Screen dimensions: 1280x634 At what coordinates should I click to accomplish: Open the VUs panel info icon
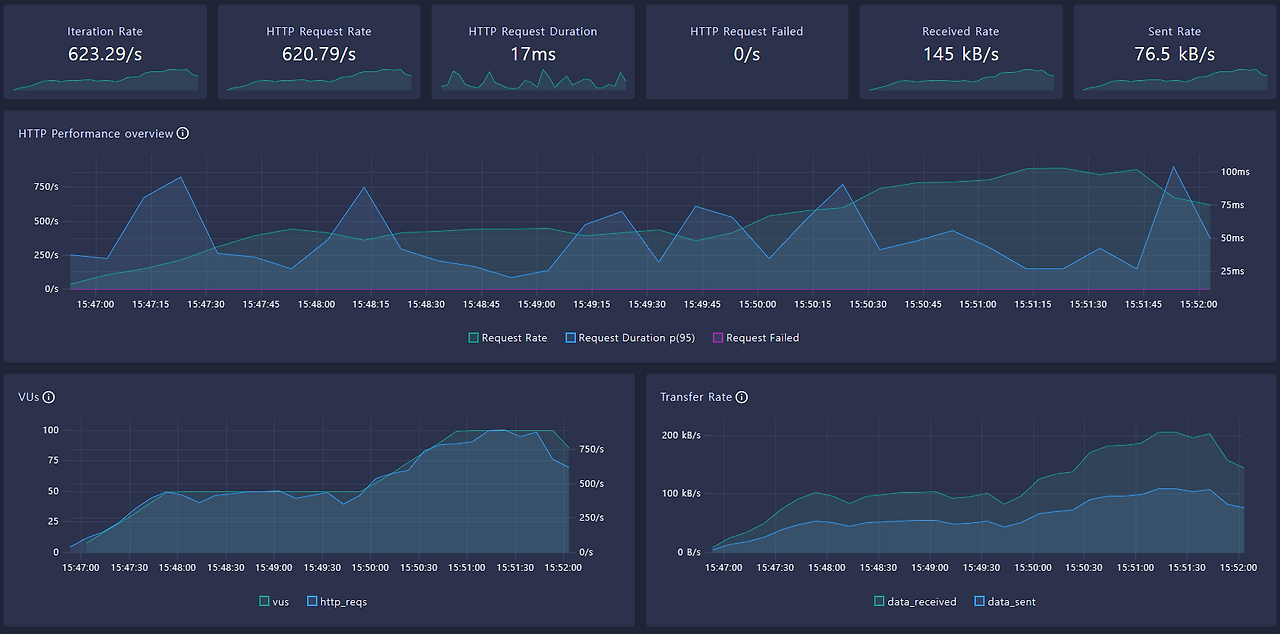[48, 397]
